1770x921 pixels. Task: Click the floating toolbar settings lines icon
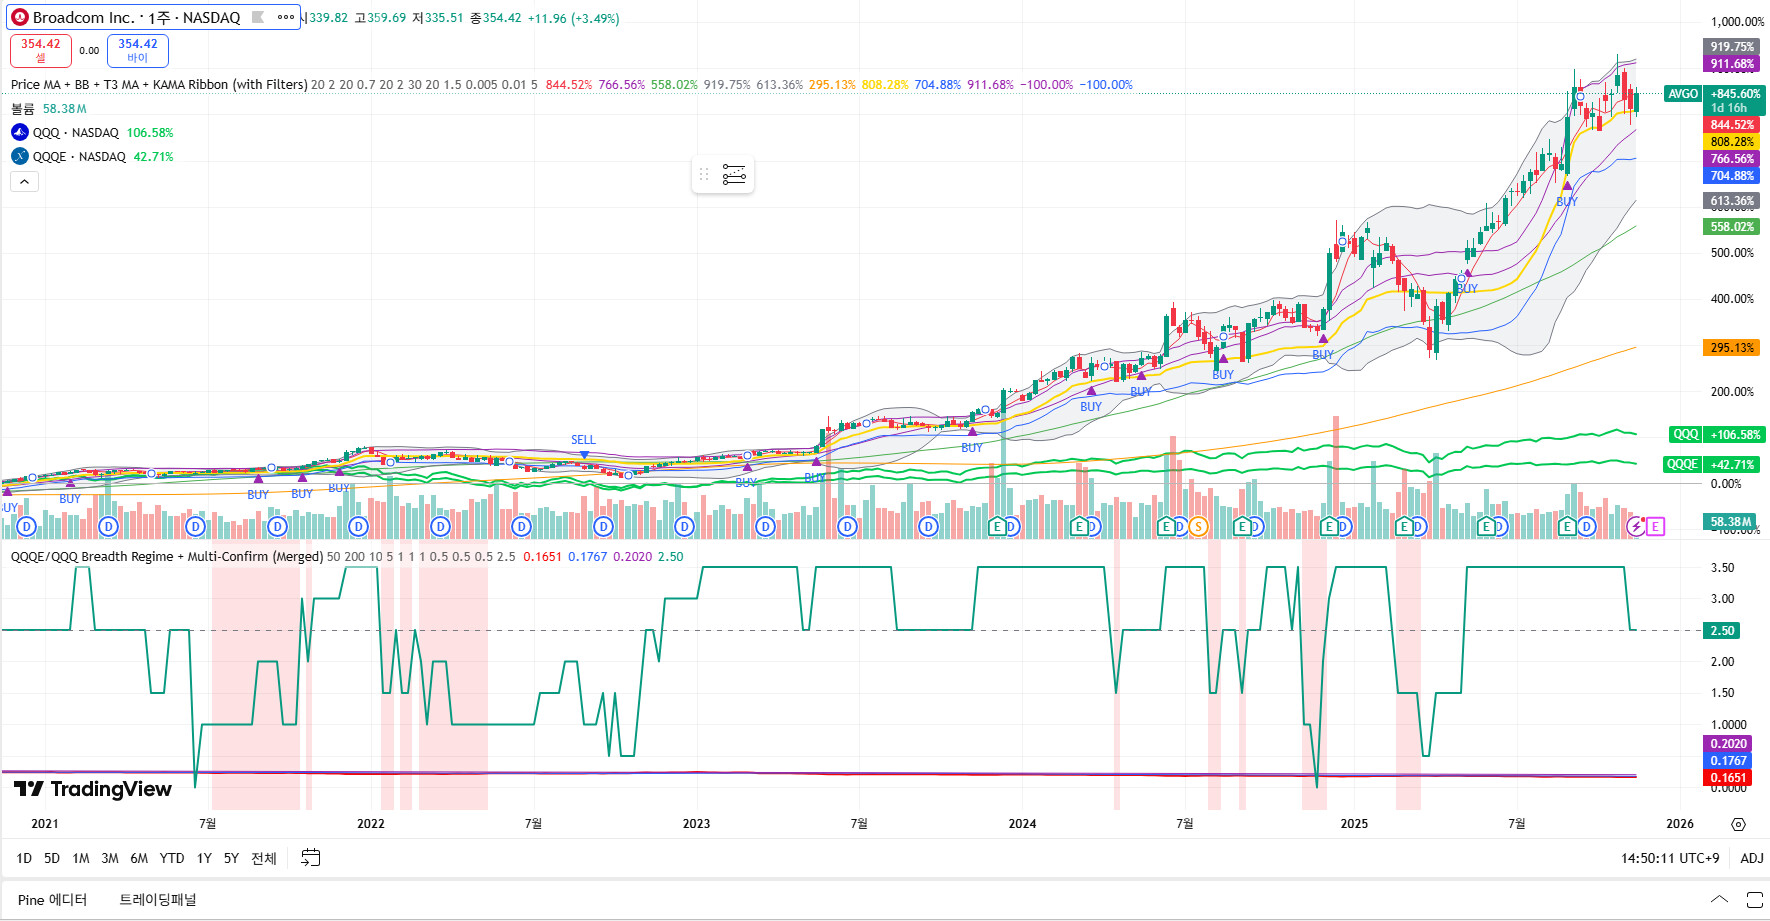click(x=734, y=175)
